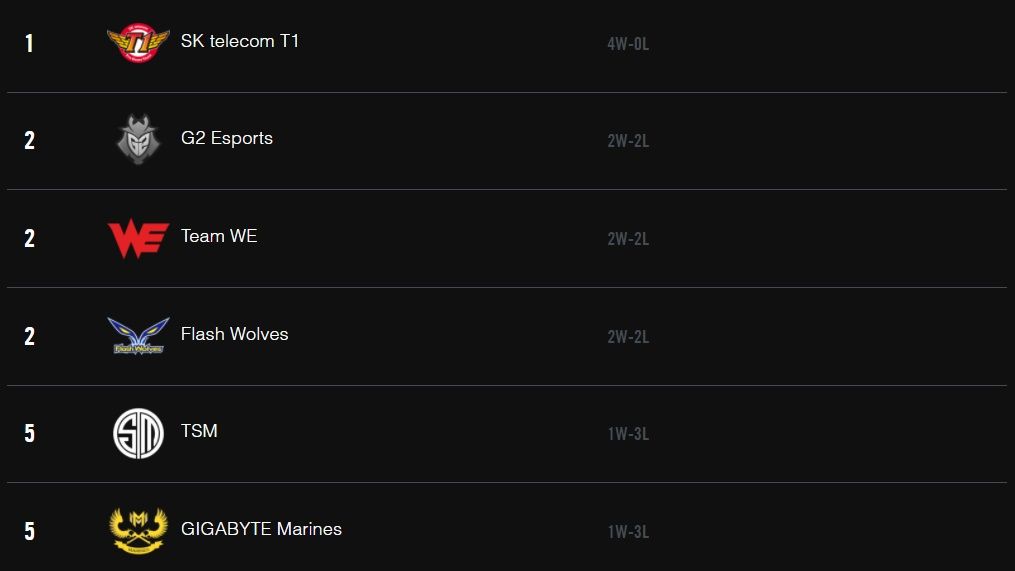1015x571 pixels.
Task: Click the red Team WE logo
Action: coord(138,238)
